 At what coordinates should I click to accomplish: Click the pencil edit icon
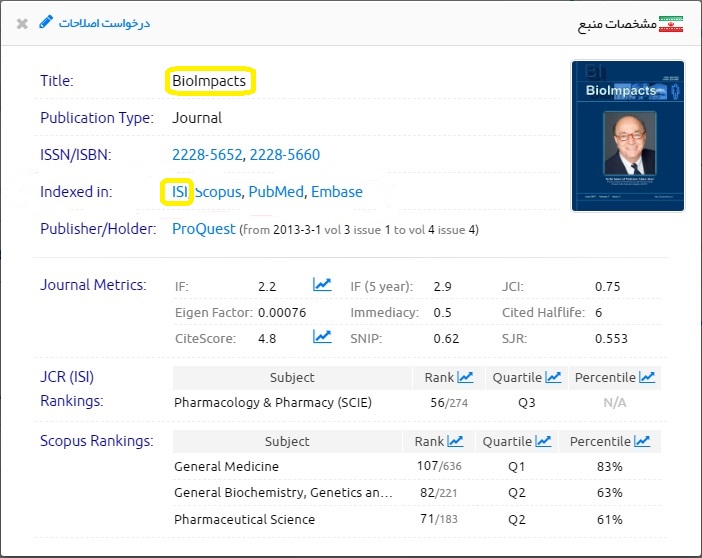tap(46, 22)
